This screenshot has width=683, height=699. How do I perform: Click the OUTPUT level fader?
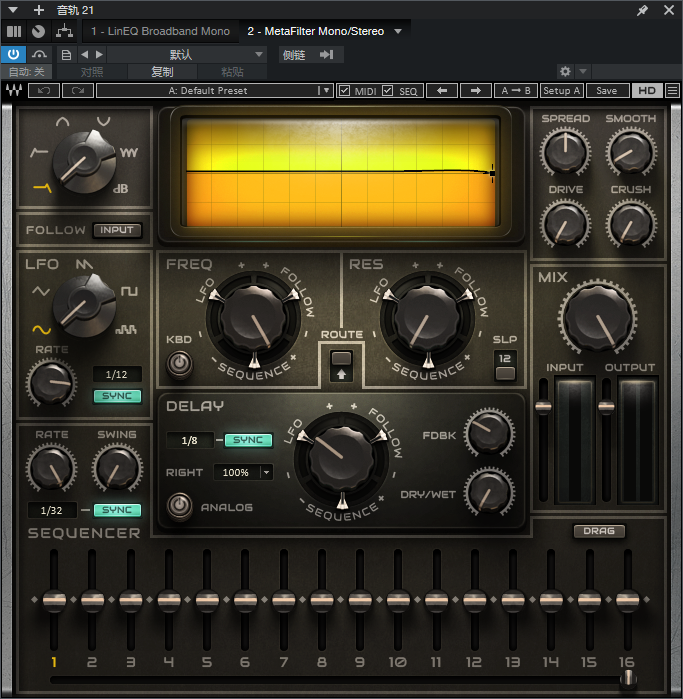606,406
